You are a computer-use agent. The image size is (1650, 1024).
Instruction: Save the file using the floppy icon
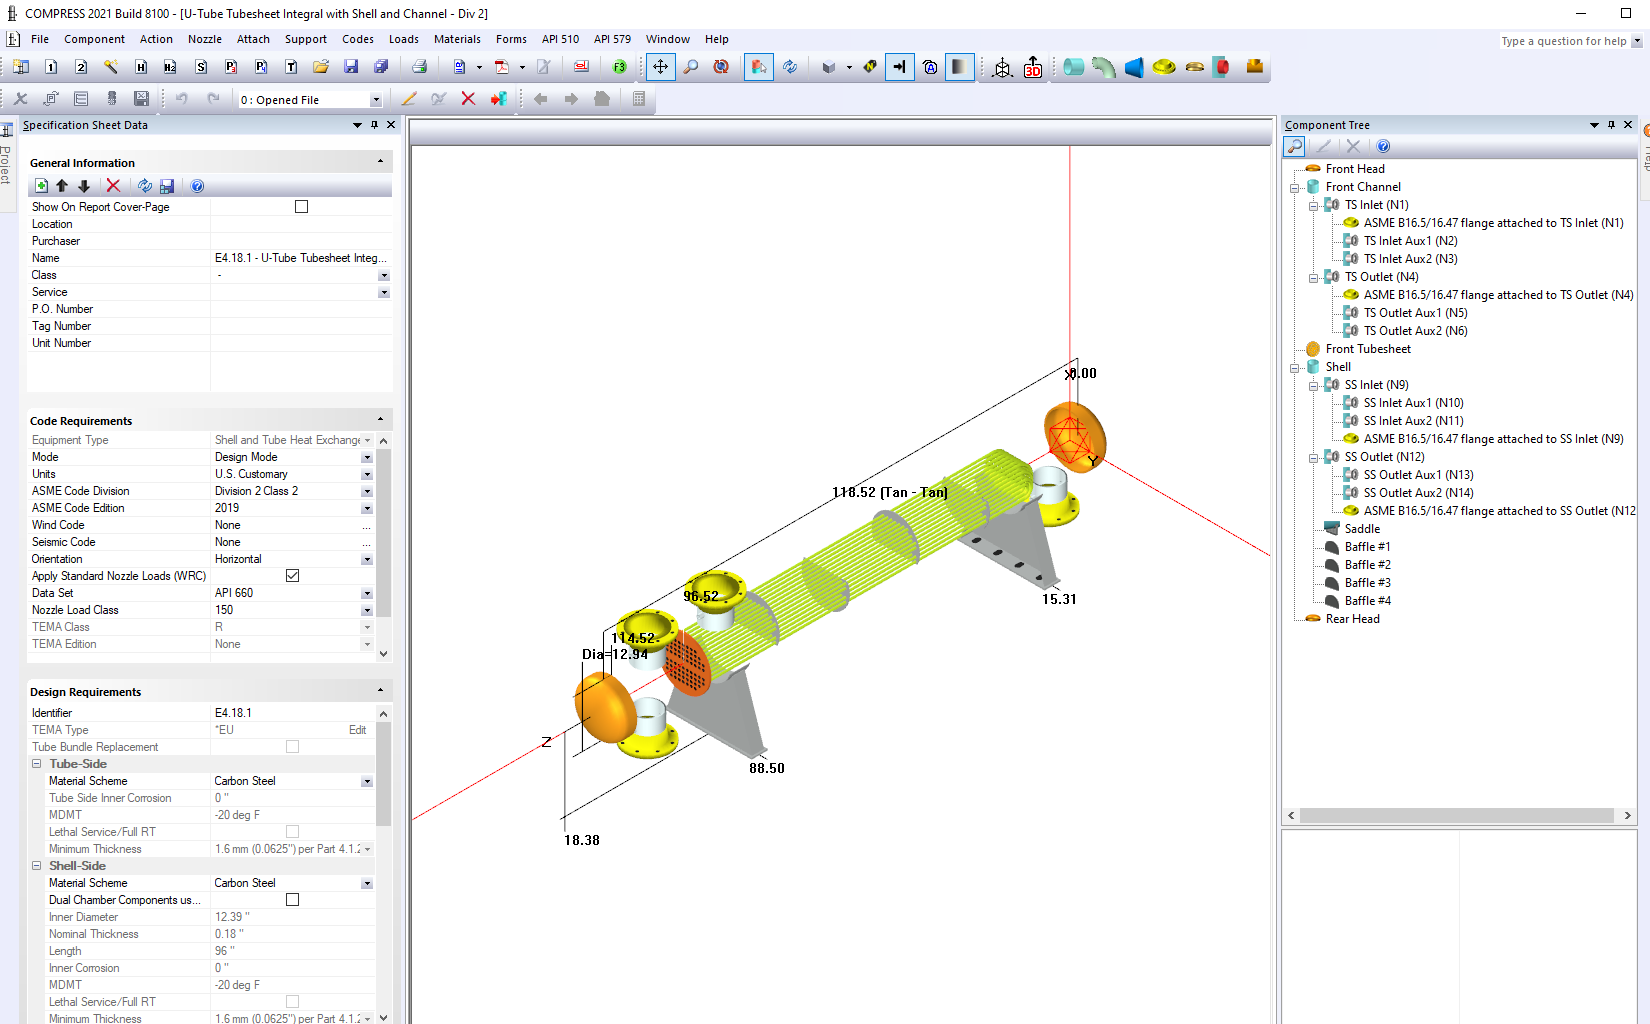point(351,67)
